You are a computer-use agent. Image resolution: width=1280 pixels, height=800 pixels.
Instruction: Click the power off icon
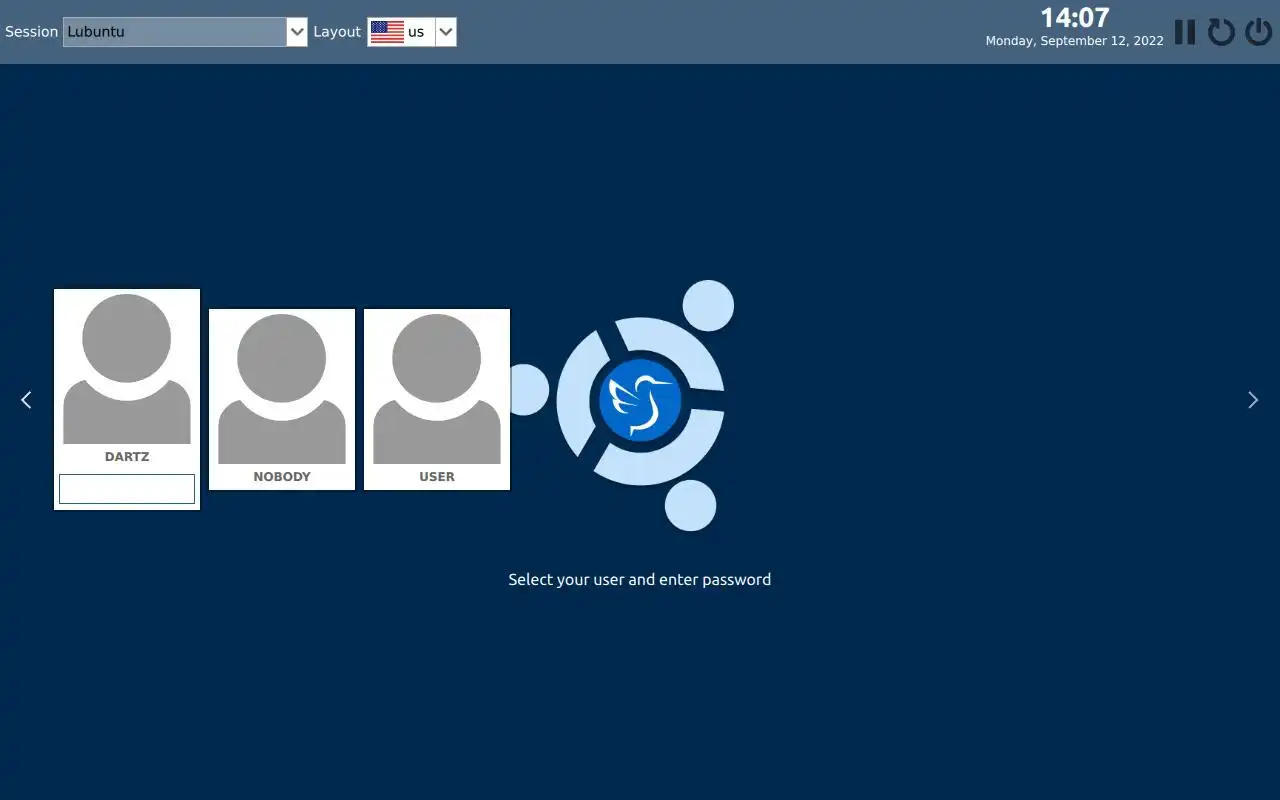(x=1258, y=32)
